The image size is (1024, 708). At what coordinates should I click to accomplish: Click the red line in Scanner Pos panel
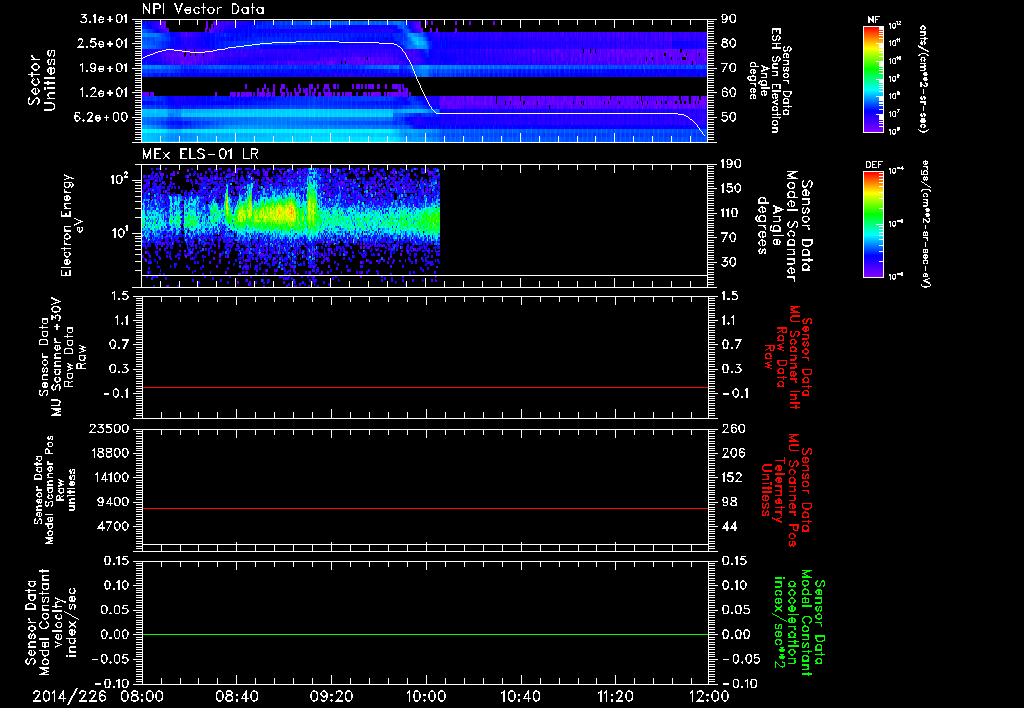pyautogui.click(x=425, y=508)
